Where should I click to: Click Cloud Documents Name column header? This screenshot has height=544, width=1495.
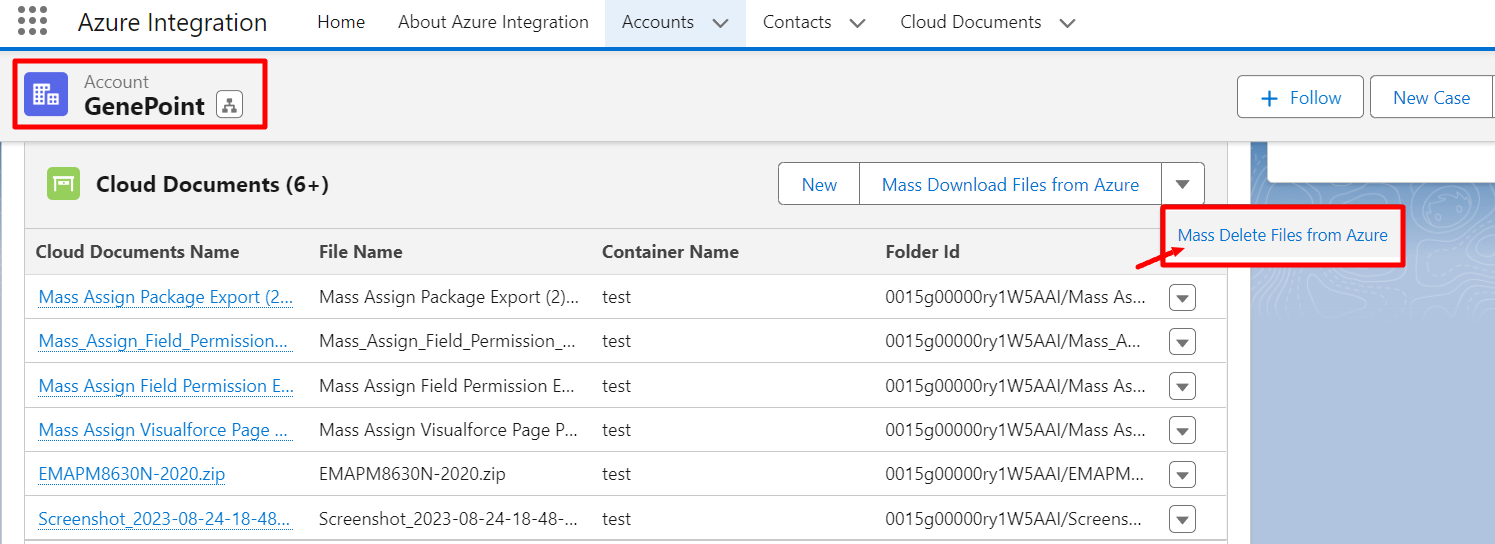[138, 252]
